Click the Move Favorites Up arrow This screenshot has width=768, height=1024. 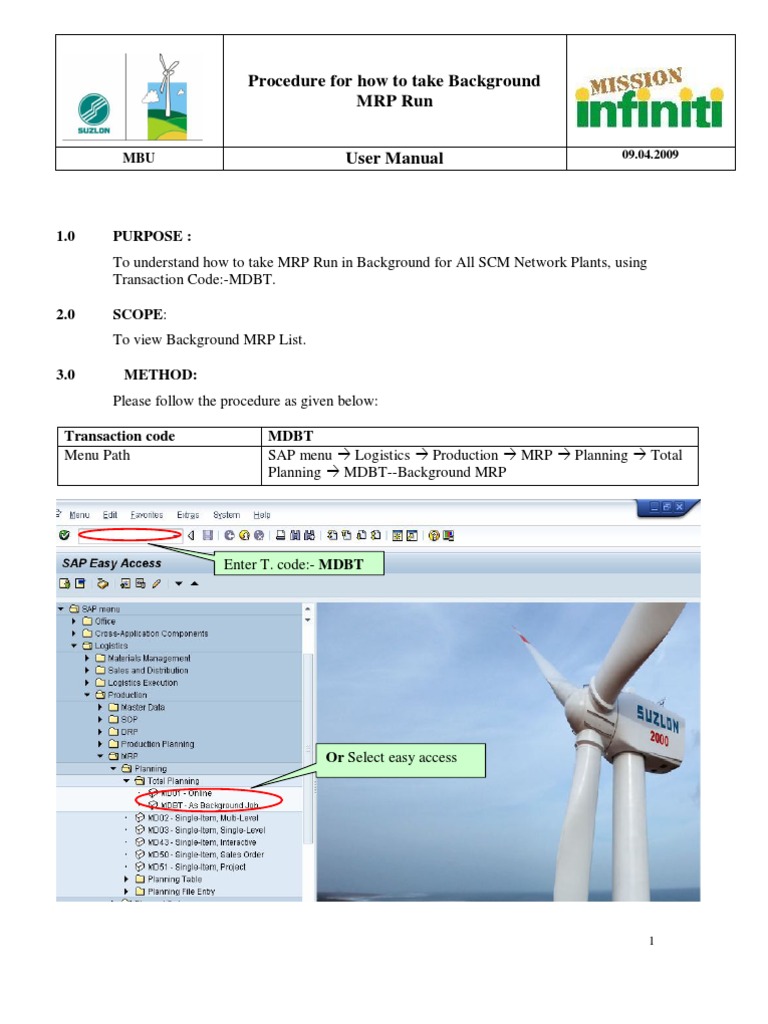coord(195,584)
